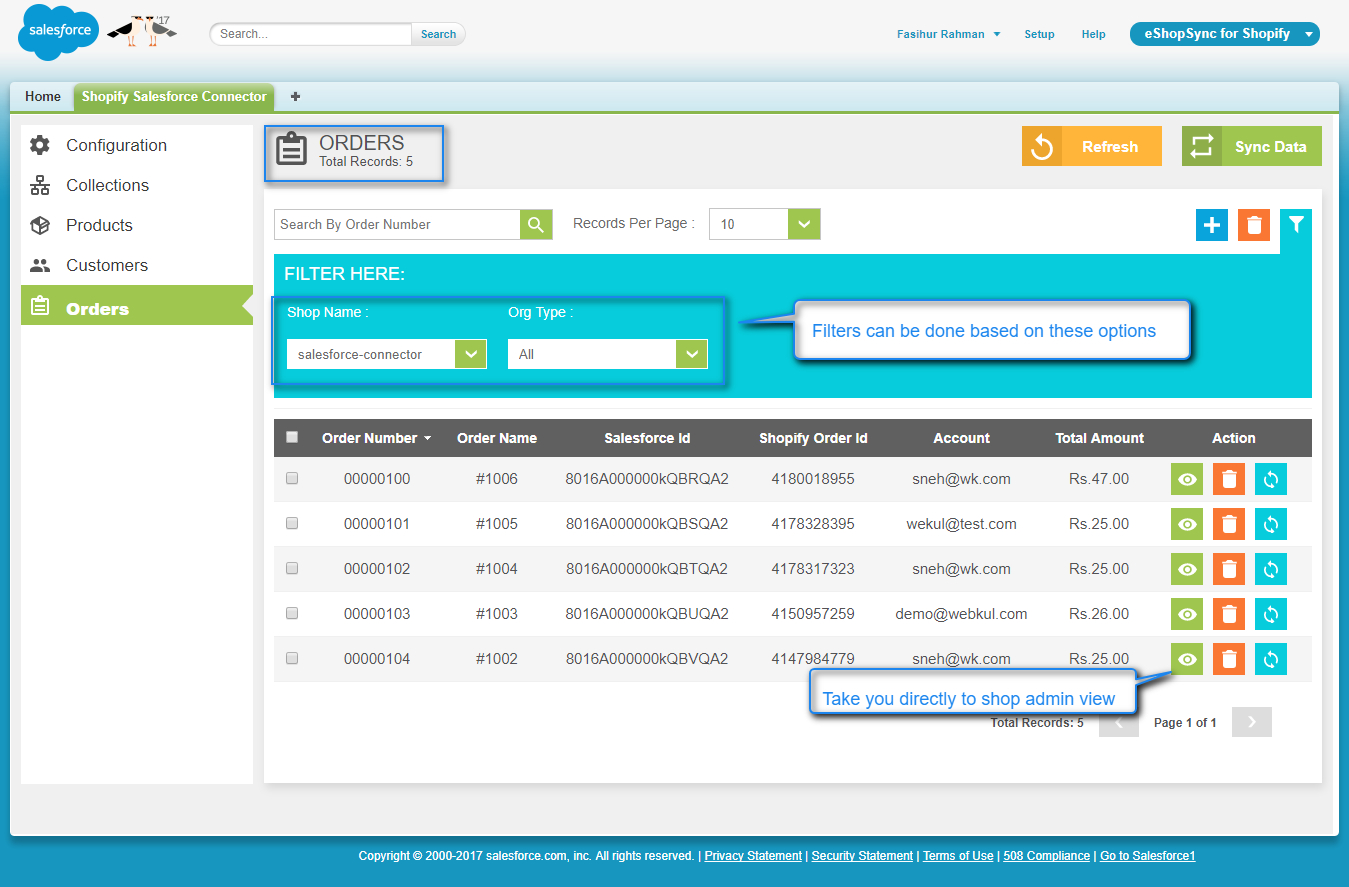Image resolution: width=1349 pixels, height=887 pixels.
Task: Click the Products box icon
Action: [x=40, y=225]
